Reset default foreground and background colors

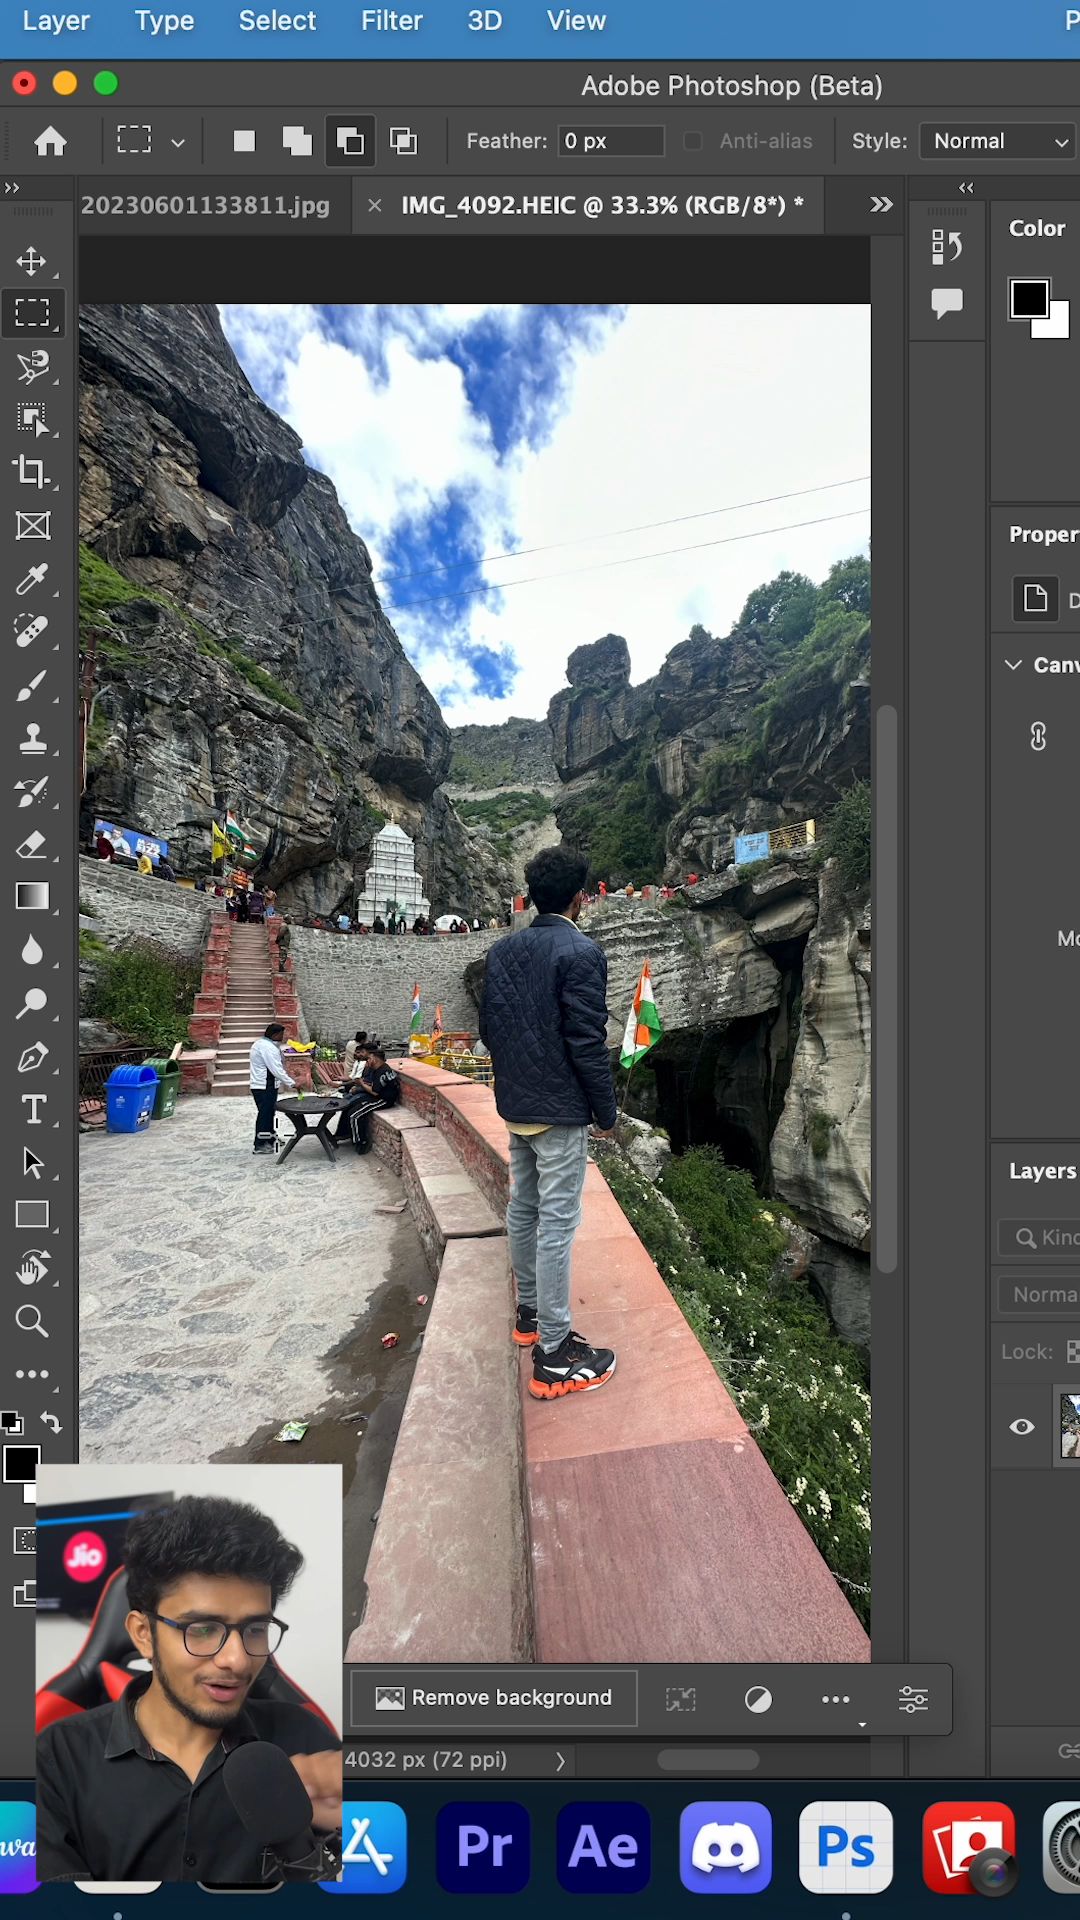12,1422
